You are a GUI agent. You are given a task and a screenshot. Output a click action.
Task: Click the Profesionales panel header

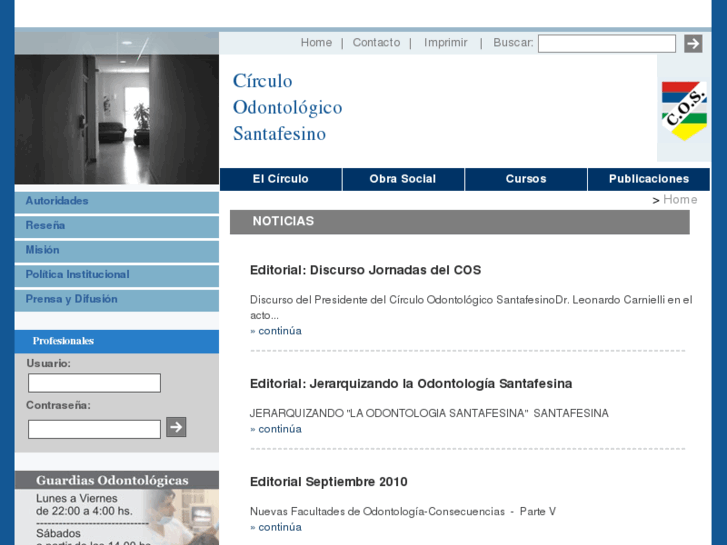(x=117, y=341)
